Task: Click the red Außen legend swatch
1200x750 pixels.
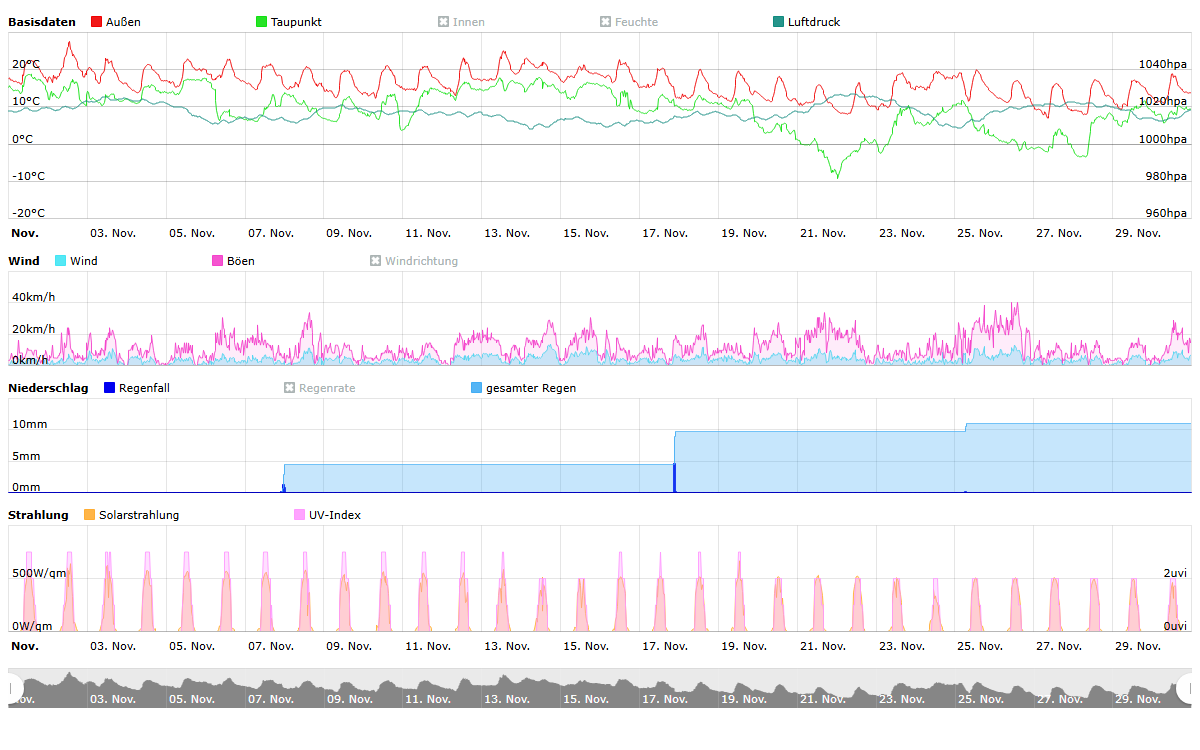Action: click(x=97, y=22)
